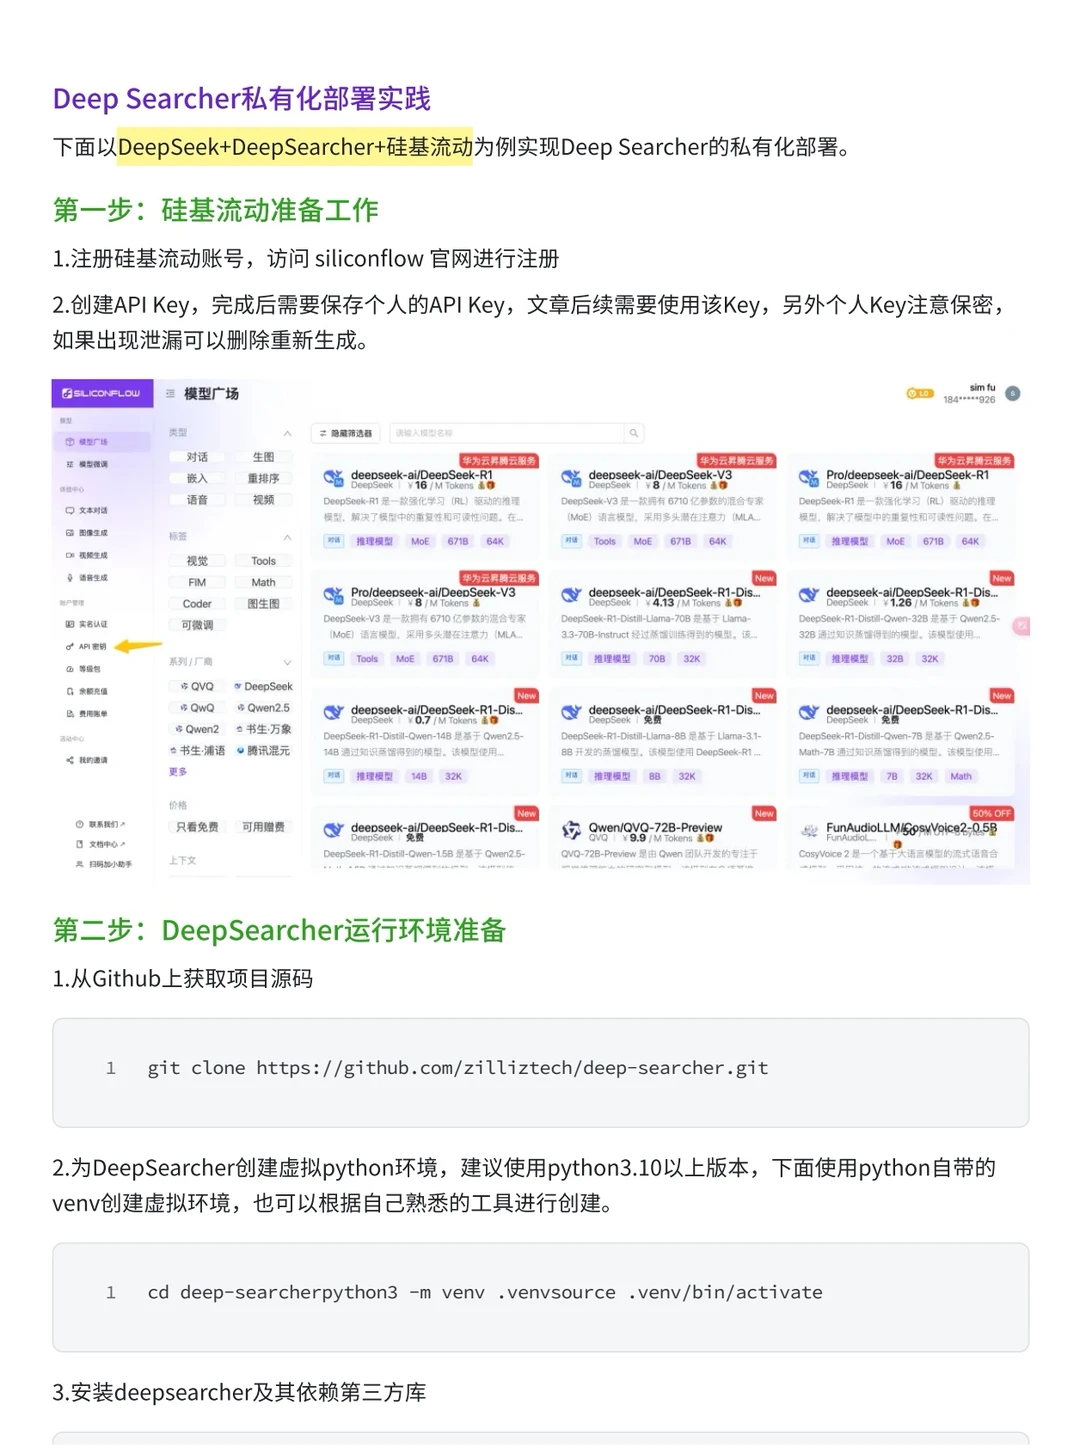Click the SiliconFlow logo

pos(101,393)
